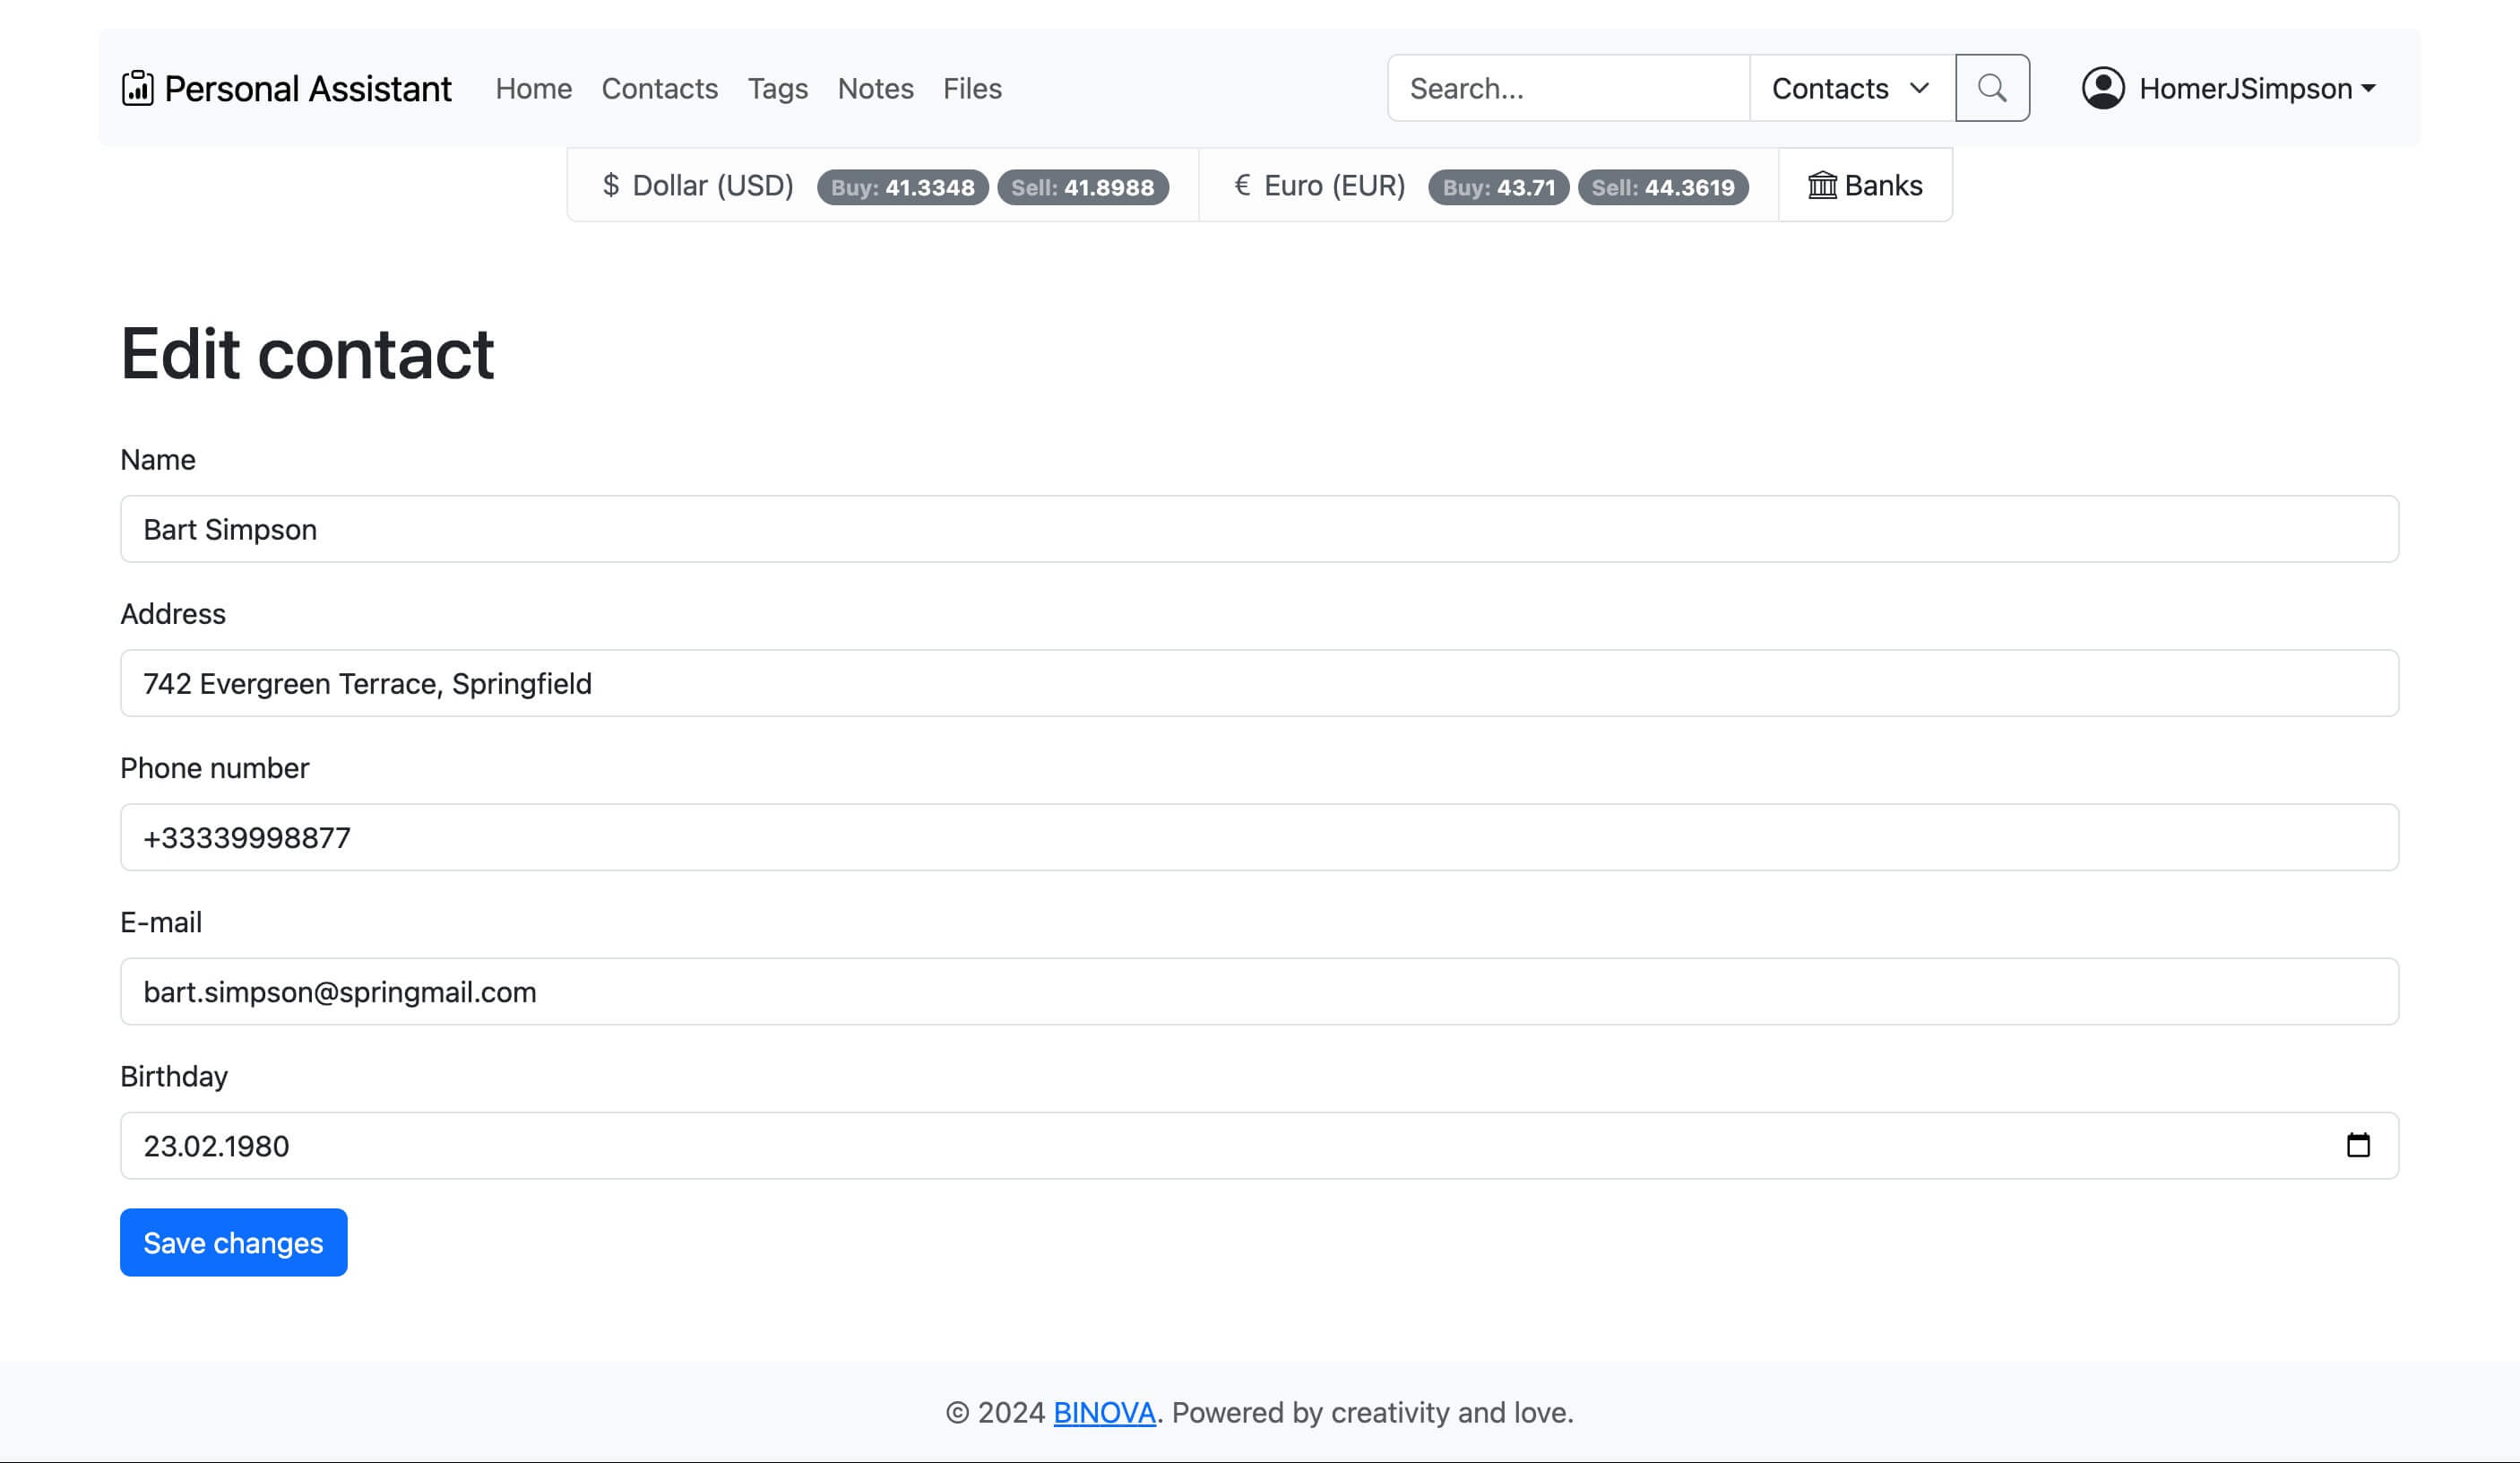Click the Name field label
The image size is (2520, 1463).
coord(158,459)
